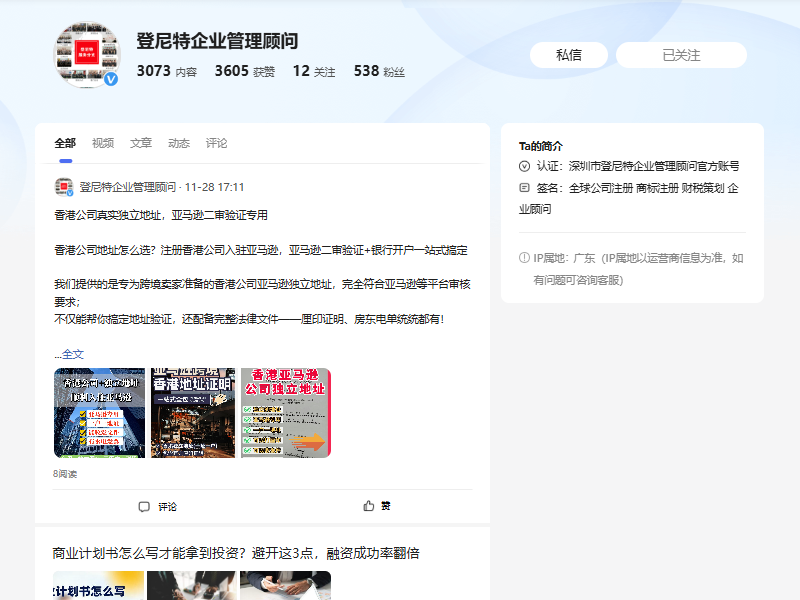800x600 pixels.
Task: Click the 私信 button
Action: click(x=568, y=55)
